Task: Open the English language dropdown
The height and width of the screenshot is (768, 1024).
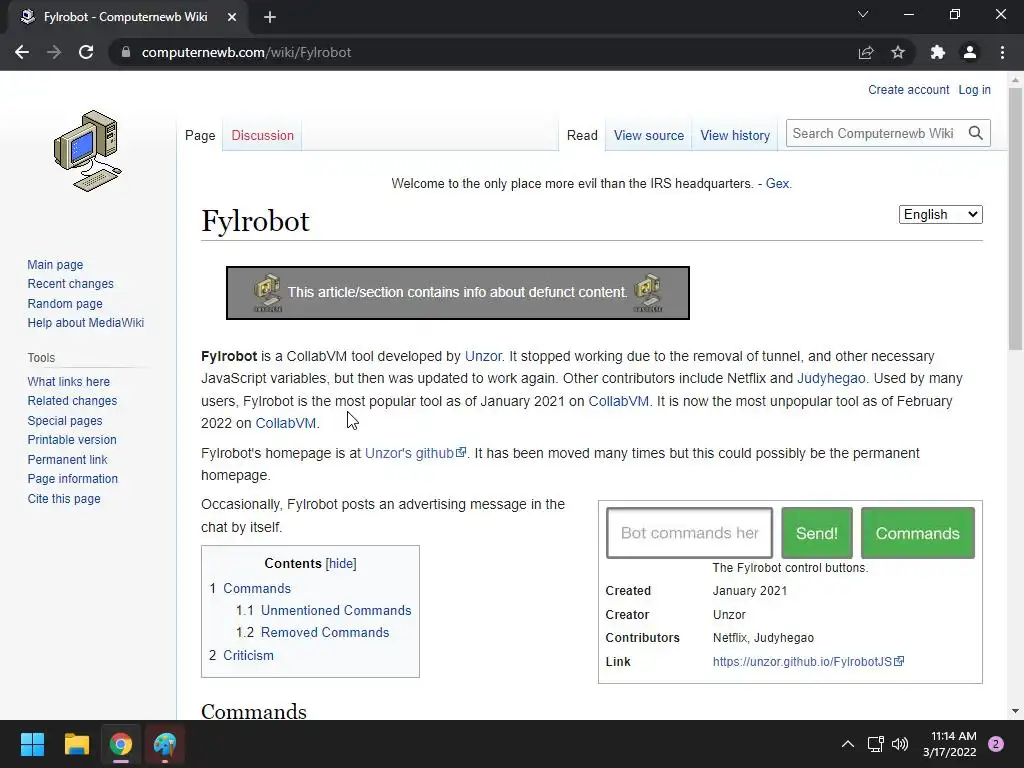Action: (x=940, y=214)
